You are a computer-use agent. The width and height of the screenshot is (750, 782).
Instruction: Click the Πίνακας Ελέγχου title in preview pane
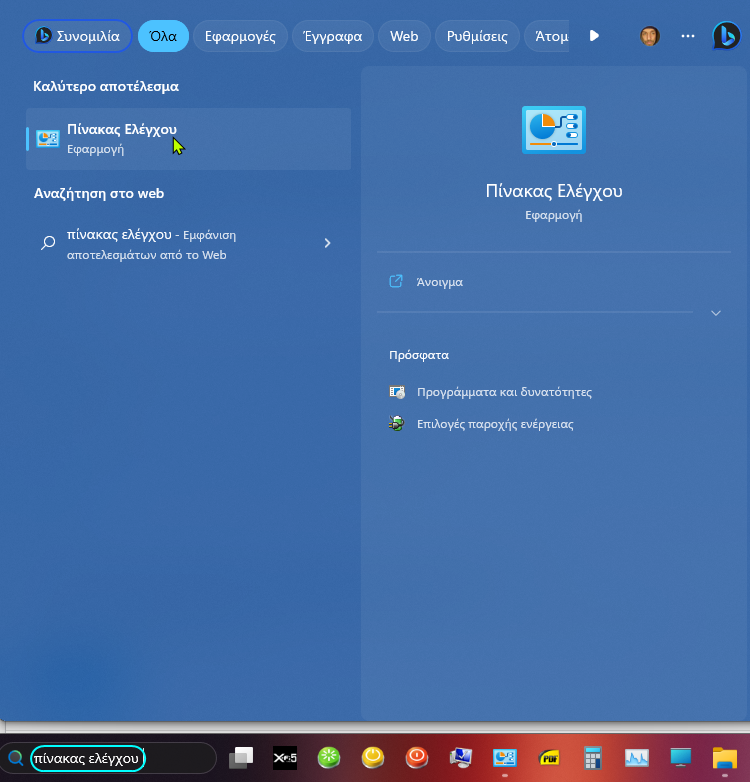pos(554,191)
